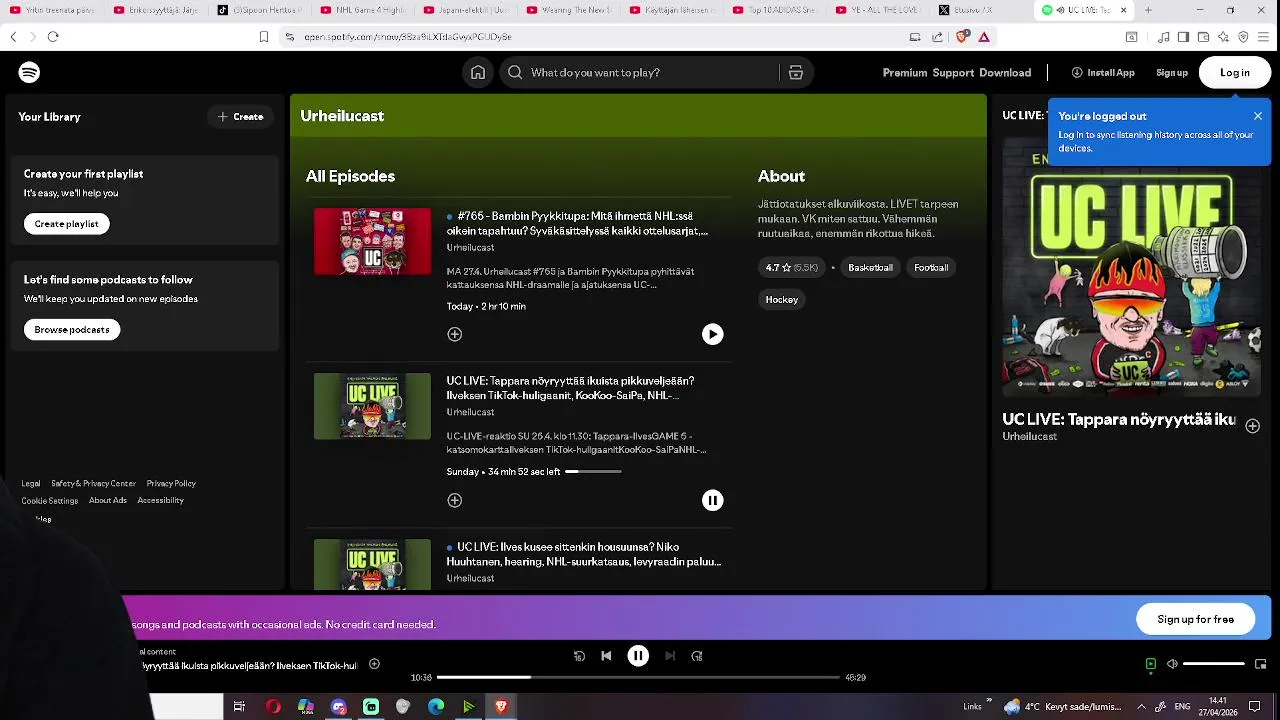Open the About Ads link
1280x720 pixels.
pos(108,500)
